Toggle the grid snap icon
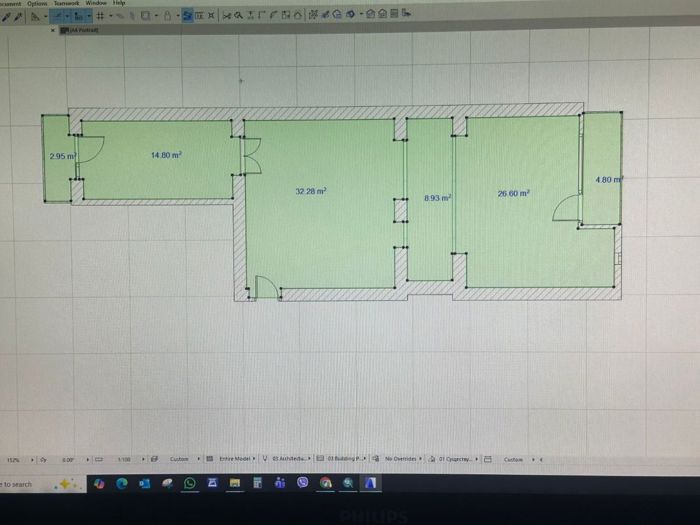The width and height of the screenshot is (700, 525). coord(100,16)
